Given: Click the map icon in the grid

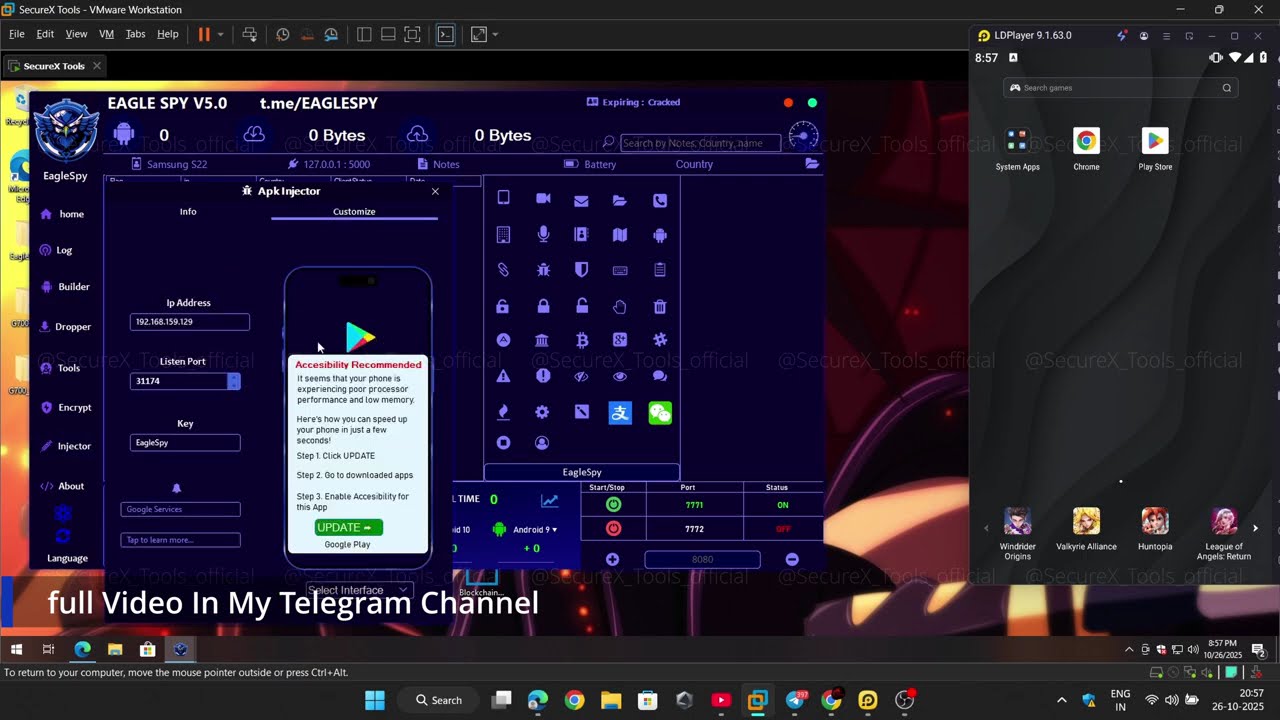Looking at the screenshot, I should click(x=620, y=235).
